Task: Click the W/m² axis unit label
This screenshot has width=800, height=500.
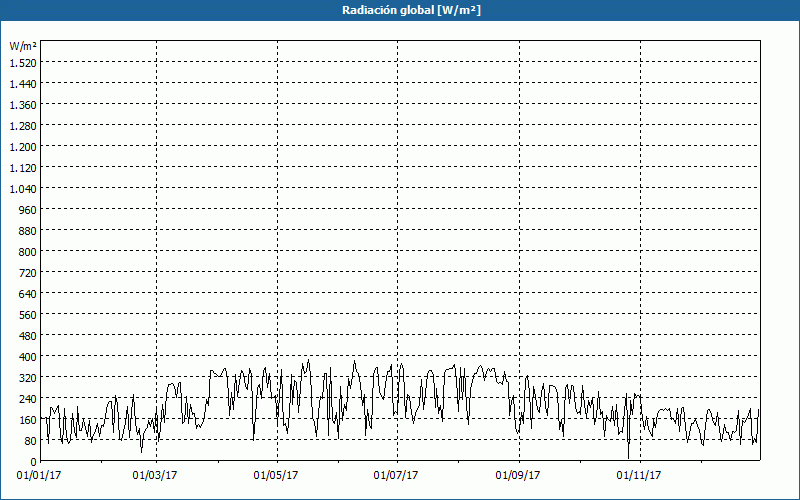Action: pos(23,46)
